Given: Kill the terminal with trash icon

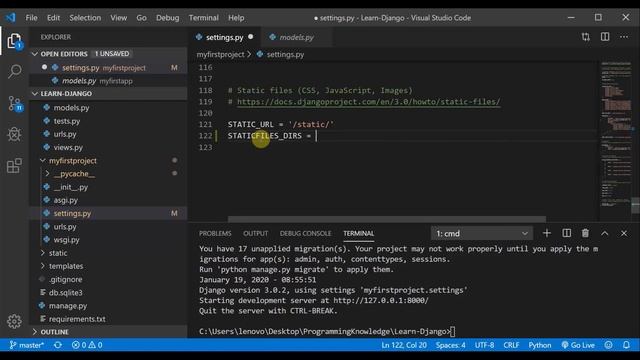Looking at the screenshot, I should (x=585, y=233).
